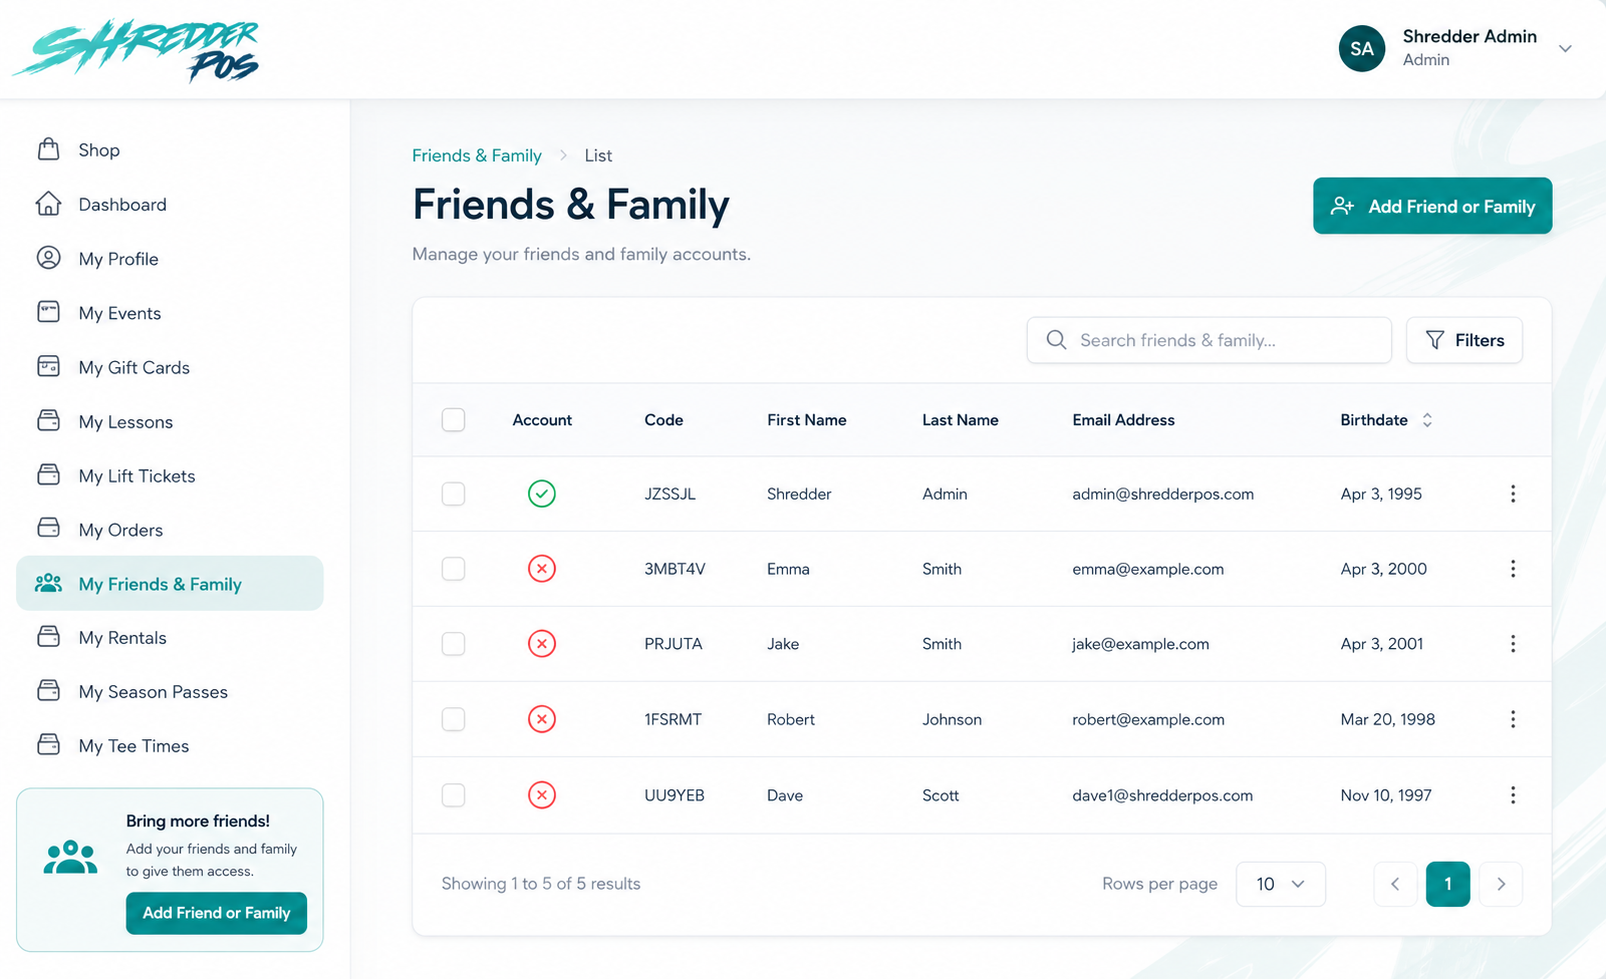
Task: Open the Filters button
Action: 1464,340
